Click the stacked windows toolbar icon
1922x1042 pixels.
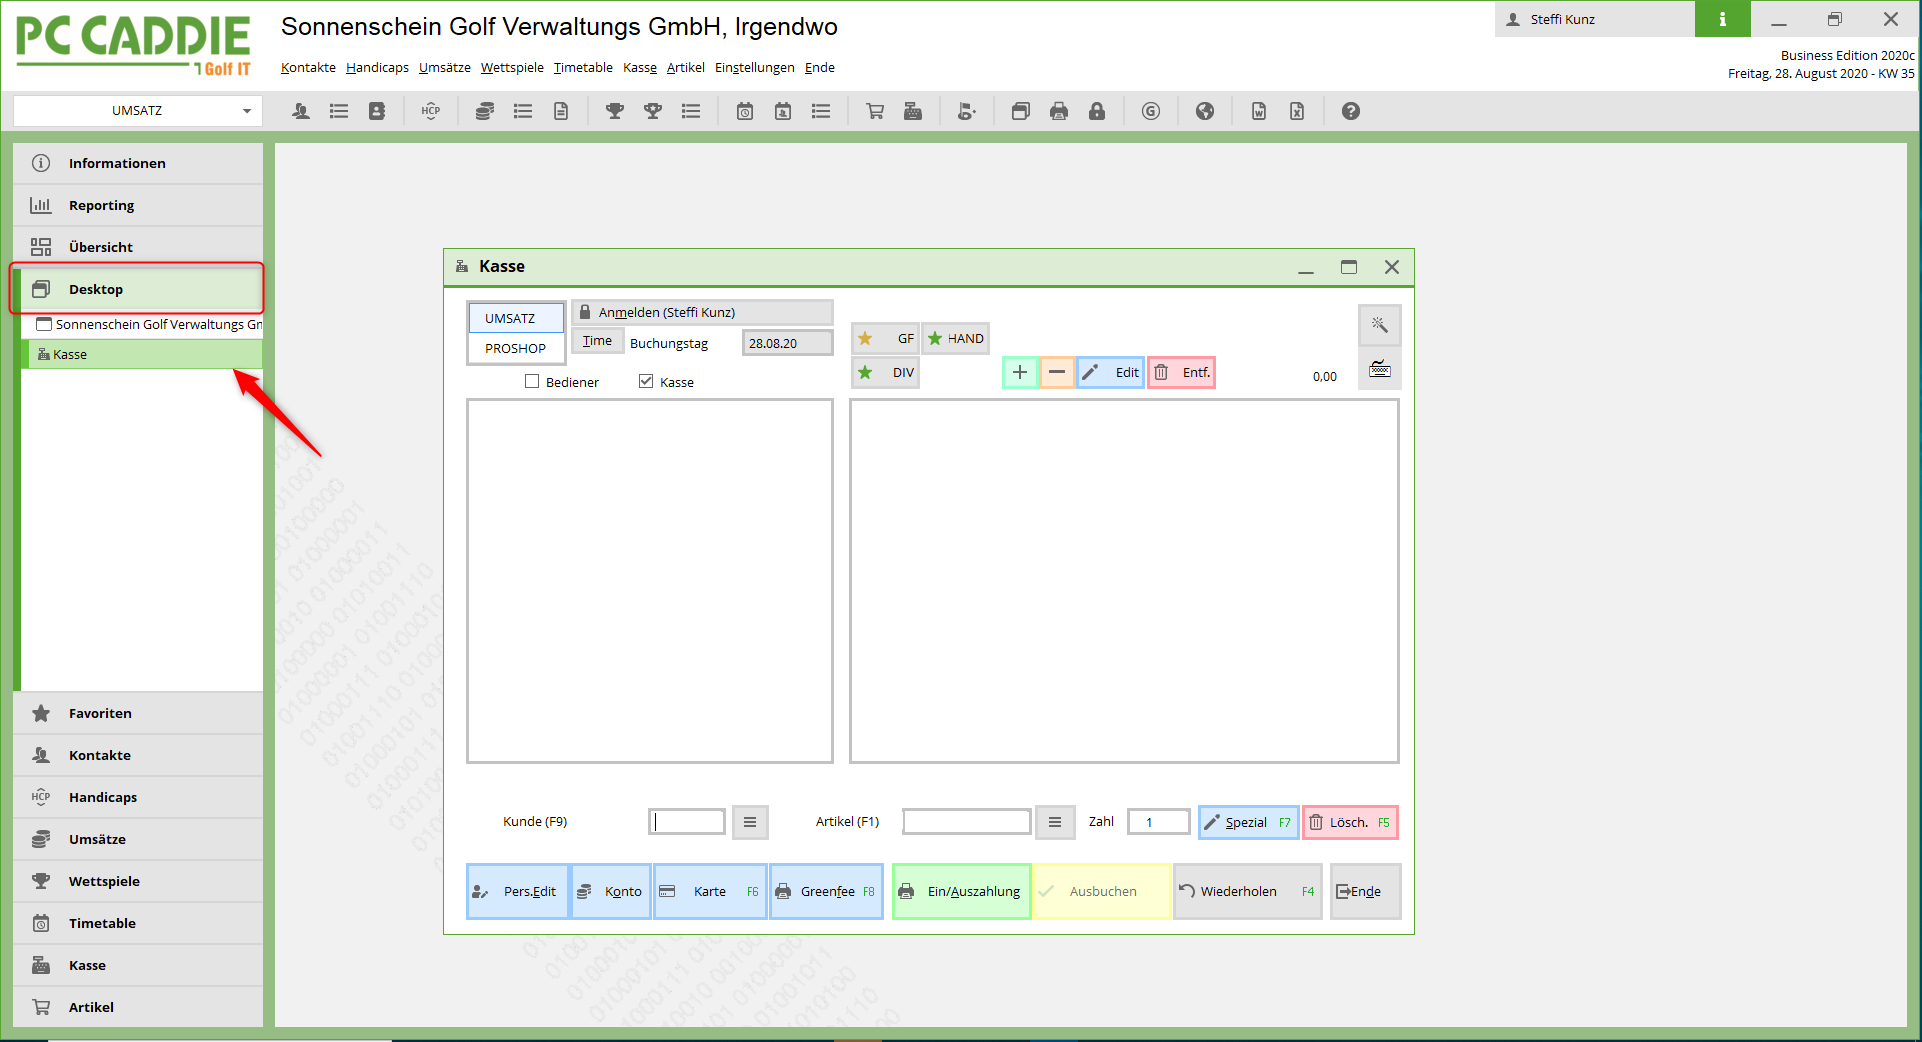(x=1021, y=111)
